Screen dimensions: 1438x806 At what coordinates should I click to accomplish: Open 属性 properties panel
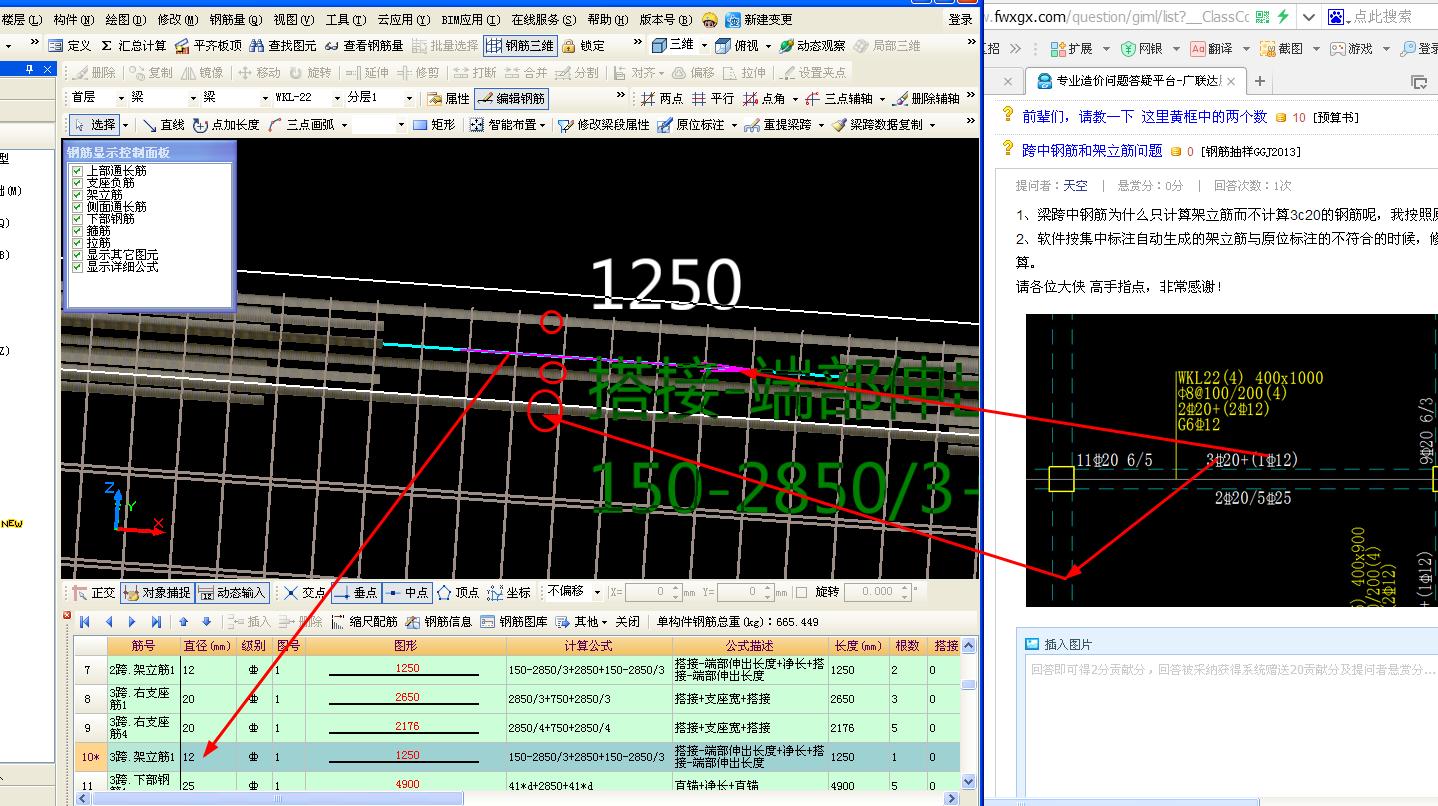[x=448, y=98]
